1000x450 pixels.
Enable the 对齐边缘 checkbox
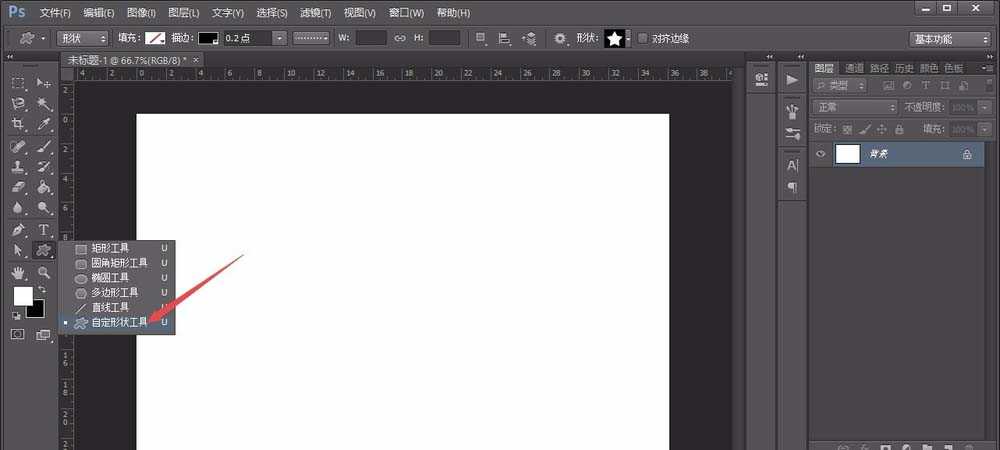[642, 38]
